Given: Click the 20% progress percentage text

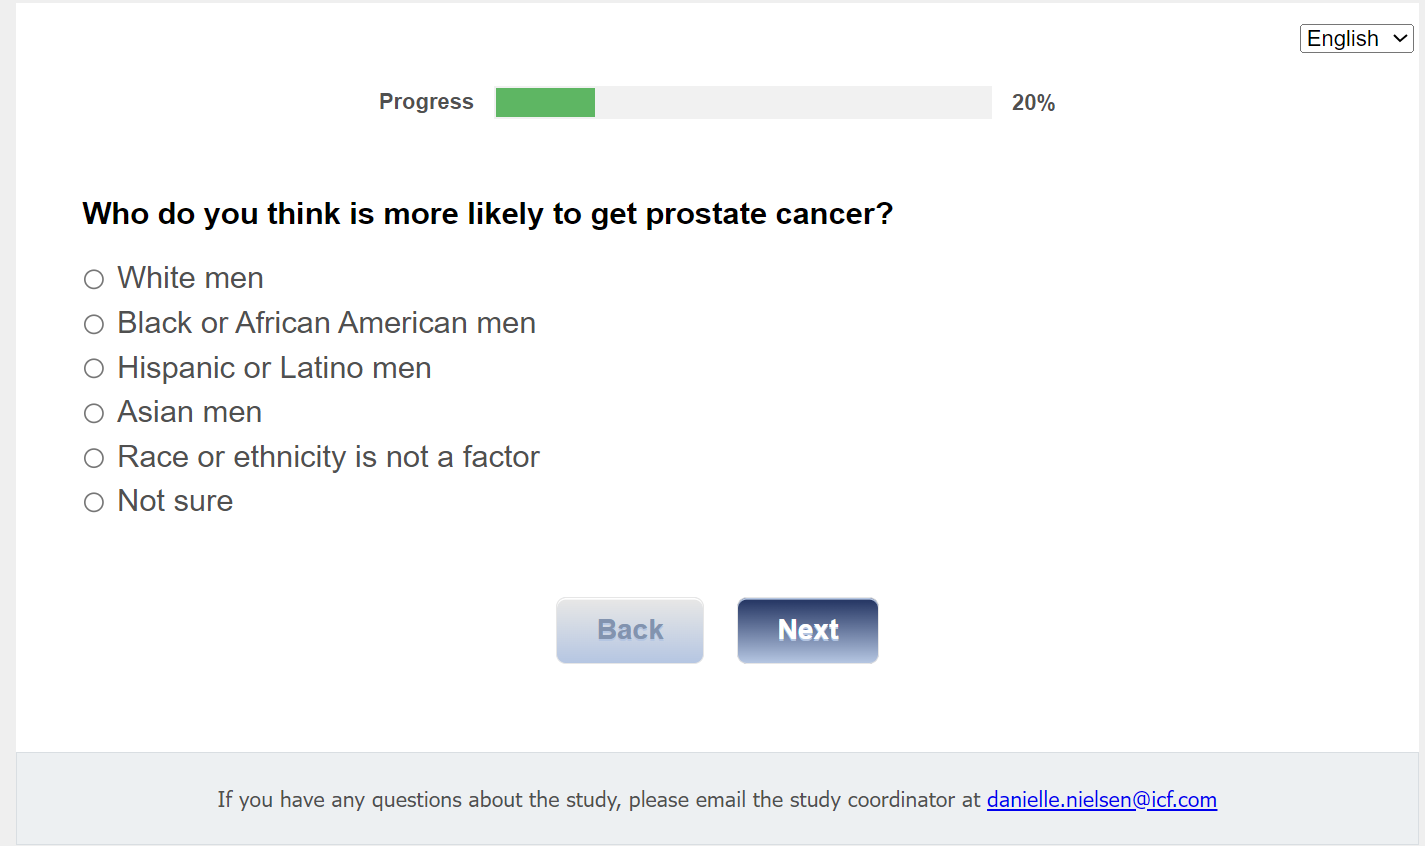Looking at the screenshot, I should coord(1033,103).
